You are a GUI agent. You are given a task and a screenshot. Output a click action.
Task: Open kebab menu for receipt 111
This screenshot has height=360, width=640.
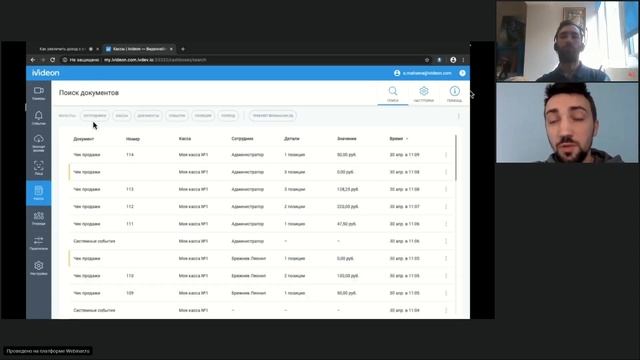446,224
